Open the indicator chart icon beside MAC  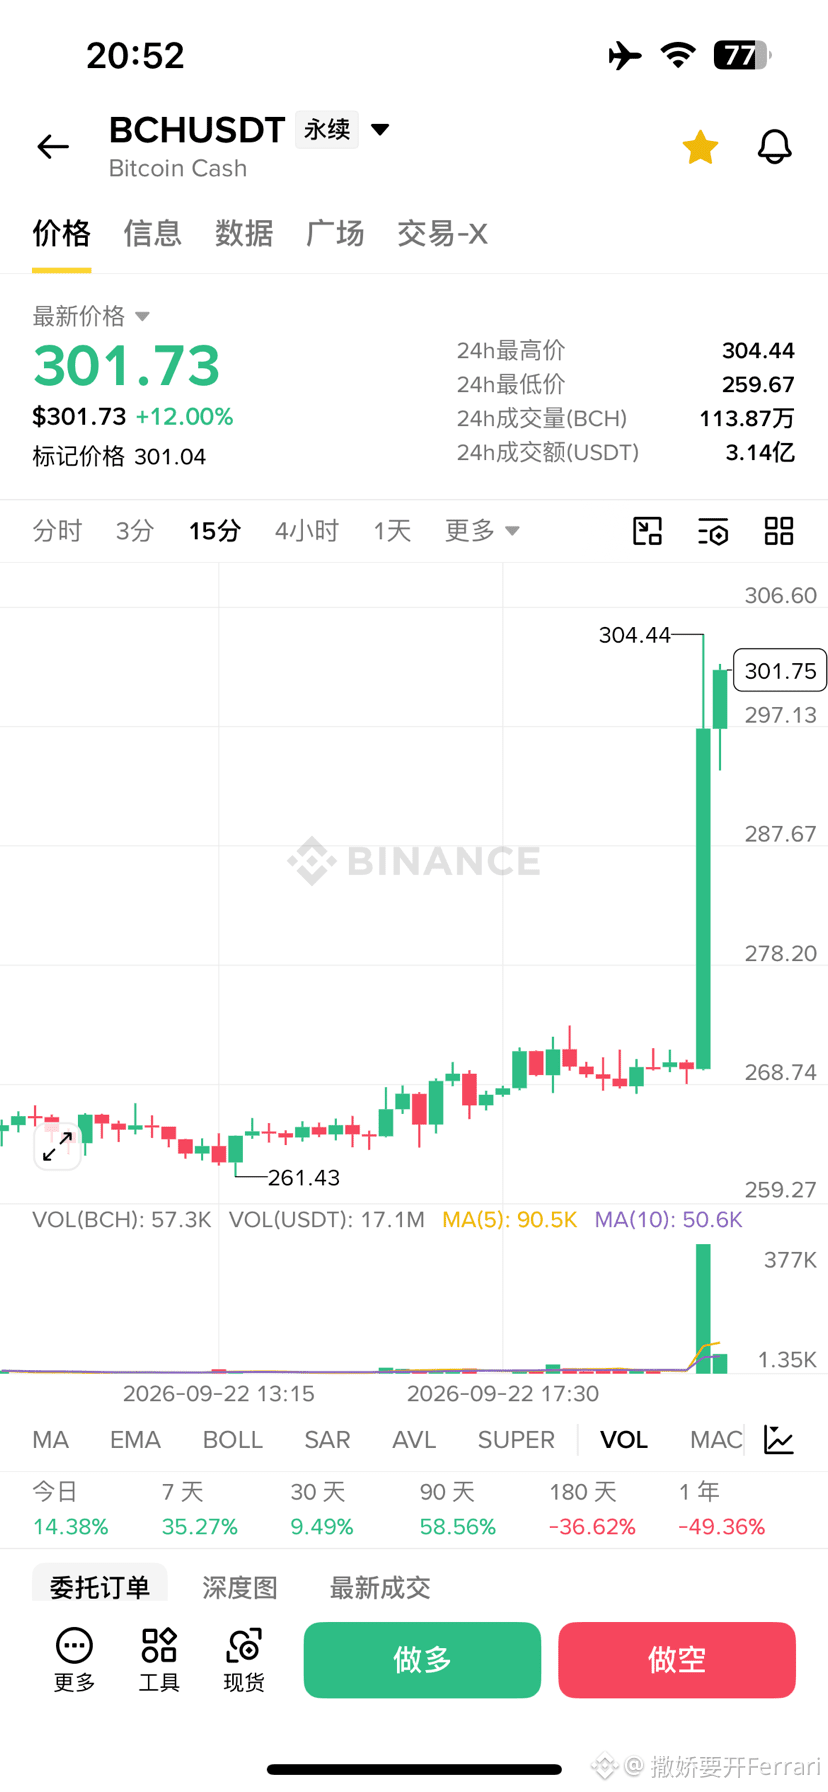pos(778,1440)
